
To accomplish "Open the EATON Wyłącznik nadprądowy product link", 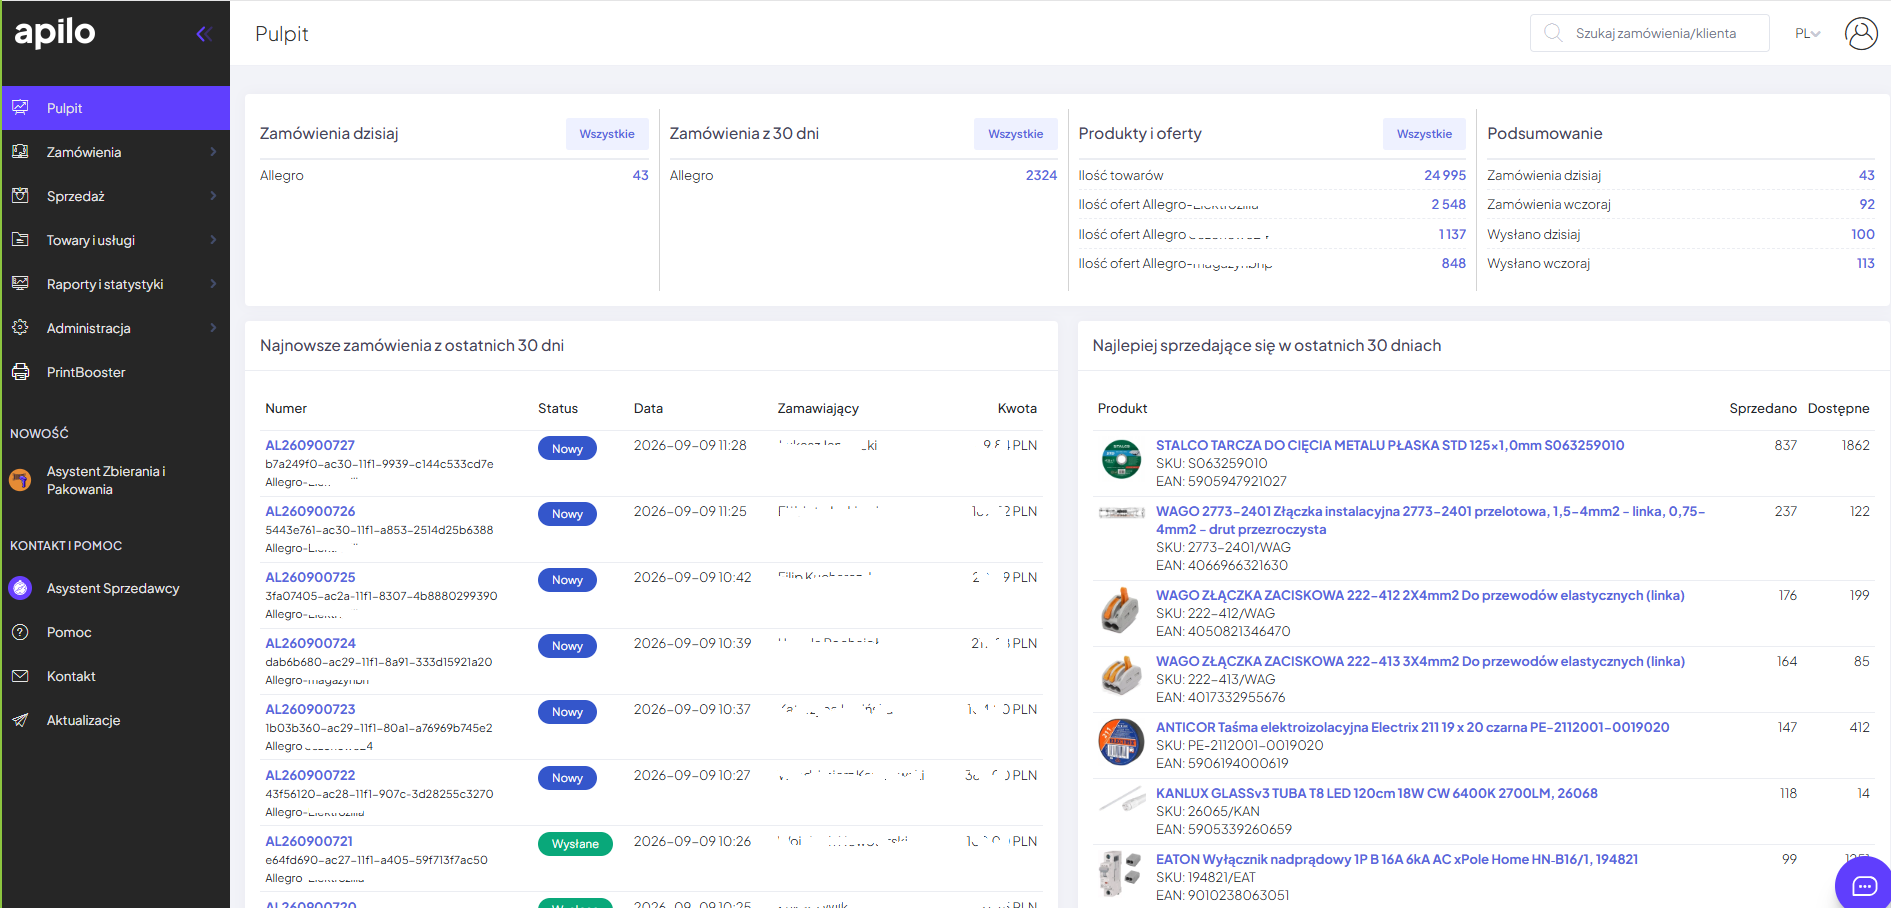I will (1397, 859).
